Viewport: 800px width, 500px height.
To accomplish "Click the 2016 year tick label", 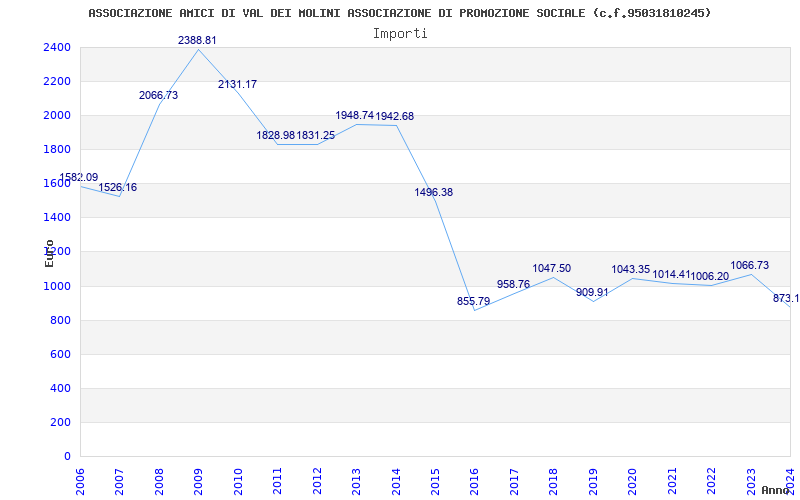I will tap(474, 481).
